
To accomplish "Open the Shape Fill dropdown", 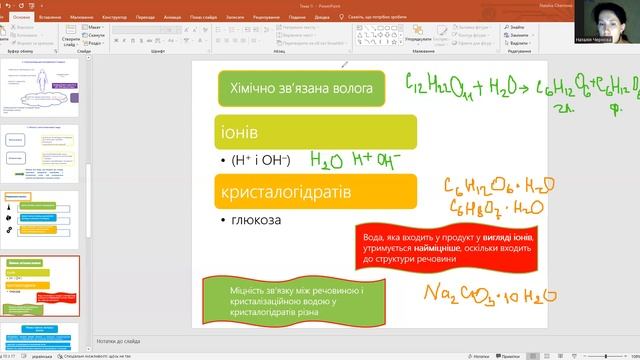I will 472,27.
